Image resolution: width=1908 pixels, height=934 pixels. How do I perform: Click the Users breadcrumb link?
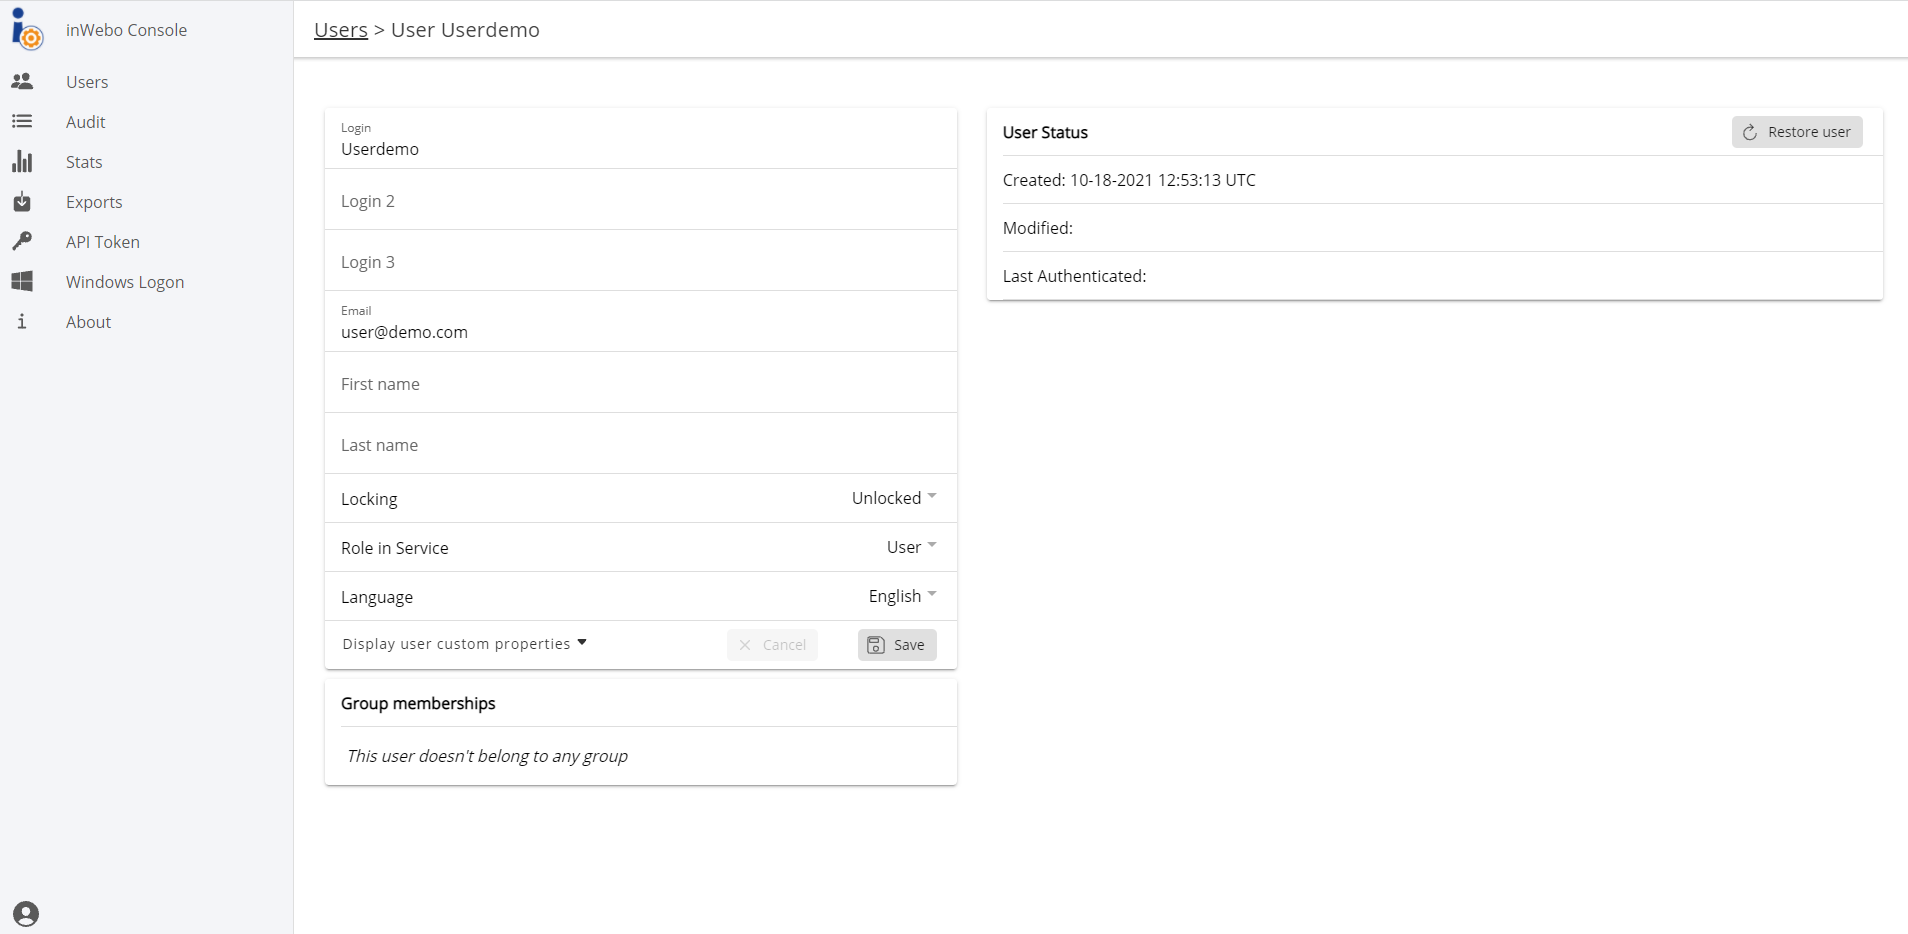341,30
